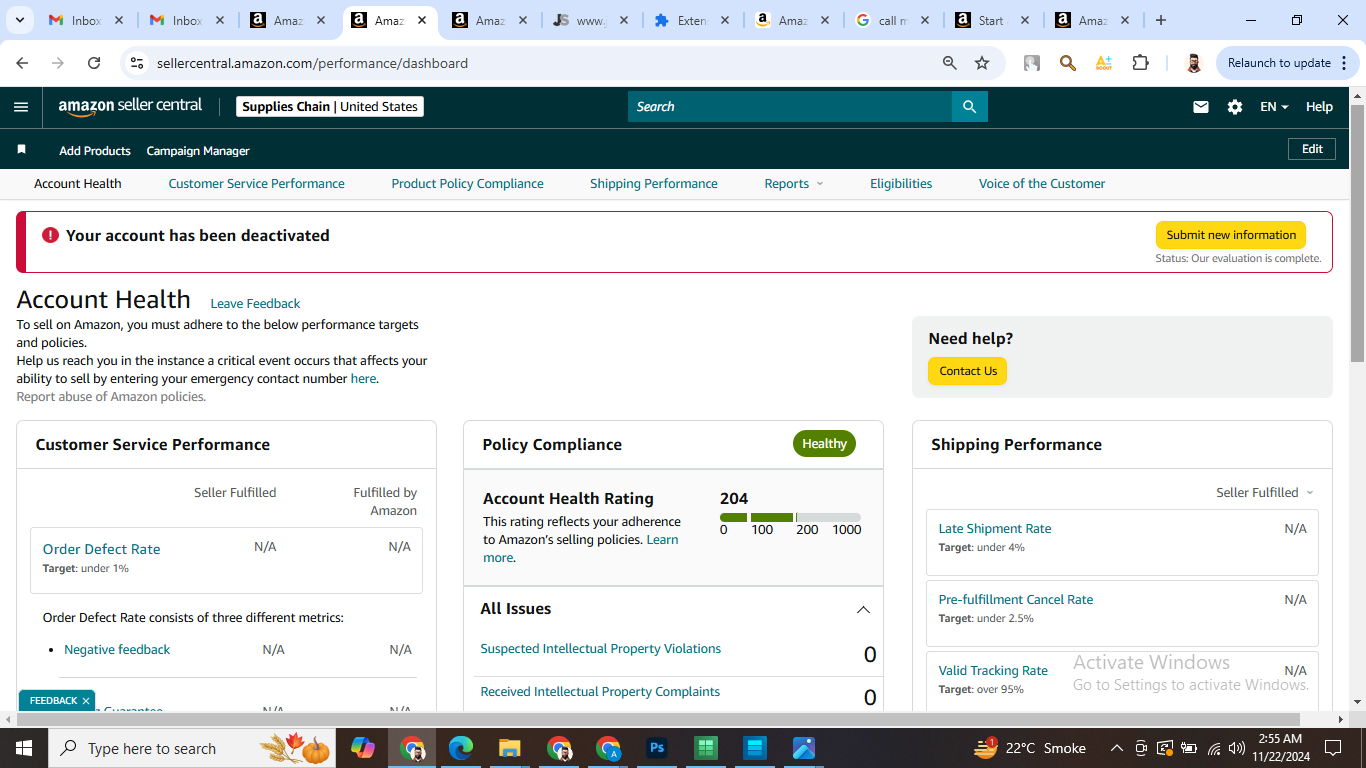Image resolution: width=1366 pixels, height=768 pixels.
Task: Open Microsoft Edge from taskbar
Action: (461, 748)
